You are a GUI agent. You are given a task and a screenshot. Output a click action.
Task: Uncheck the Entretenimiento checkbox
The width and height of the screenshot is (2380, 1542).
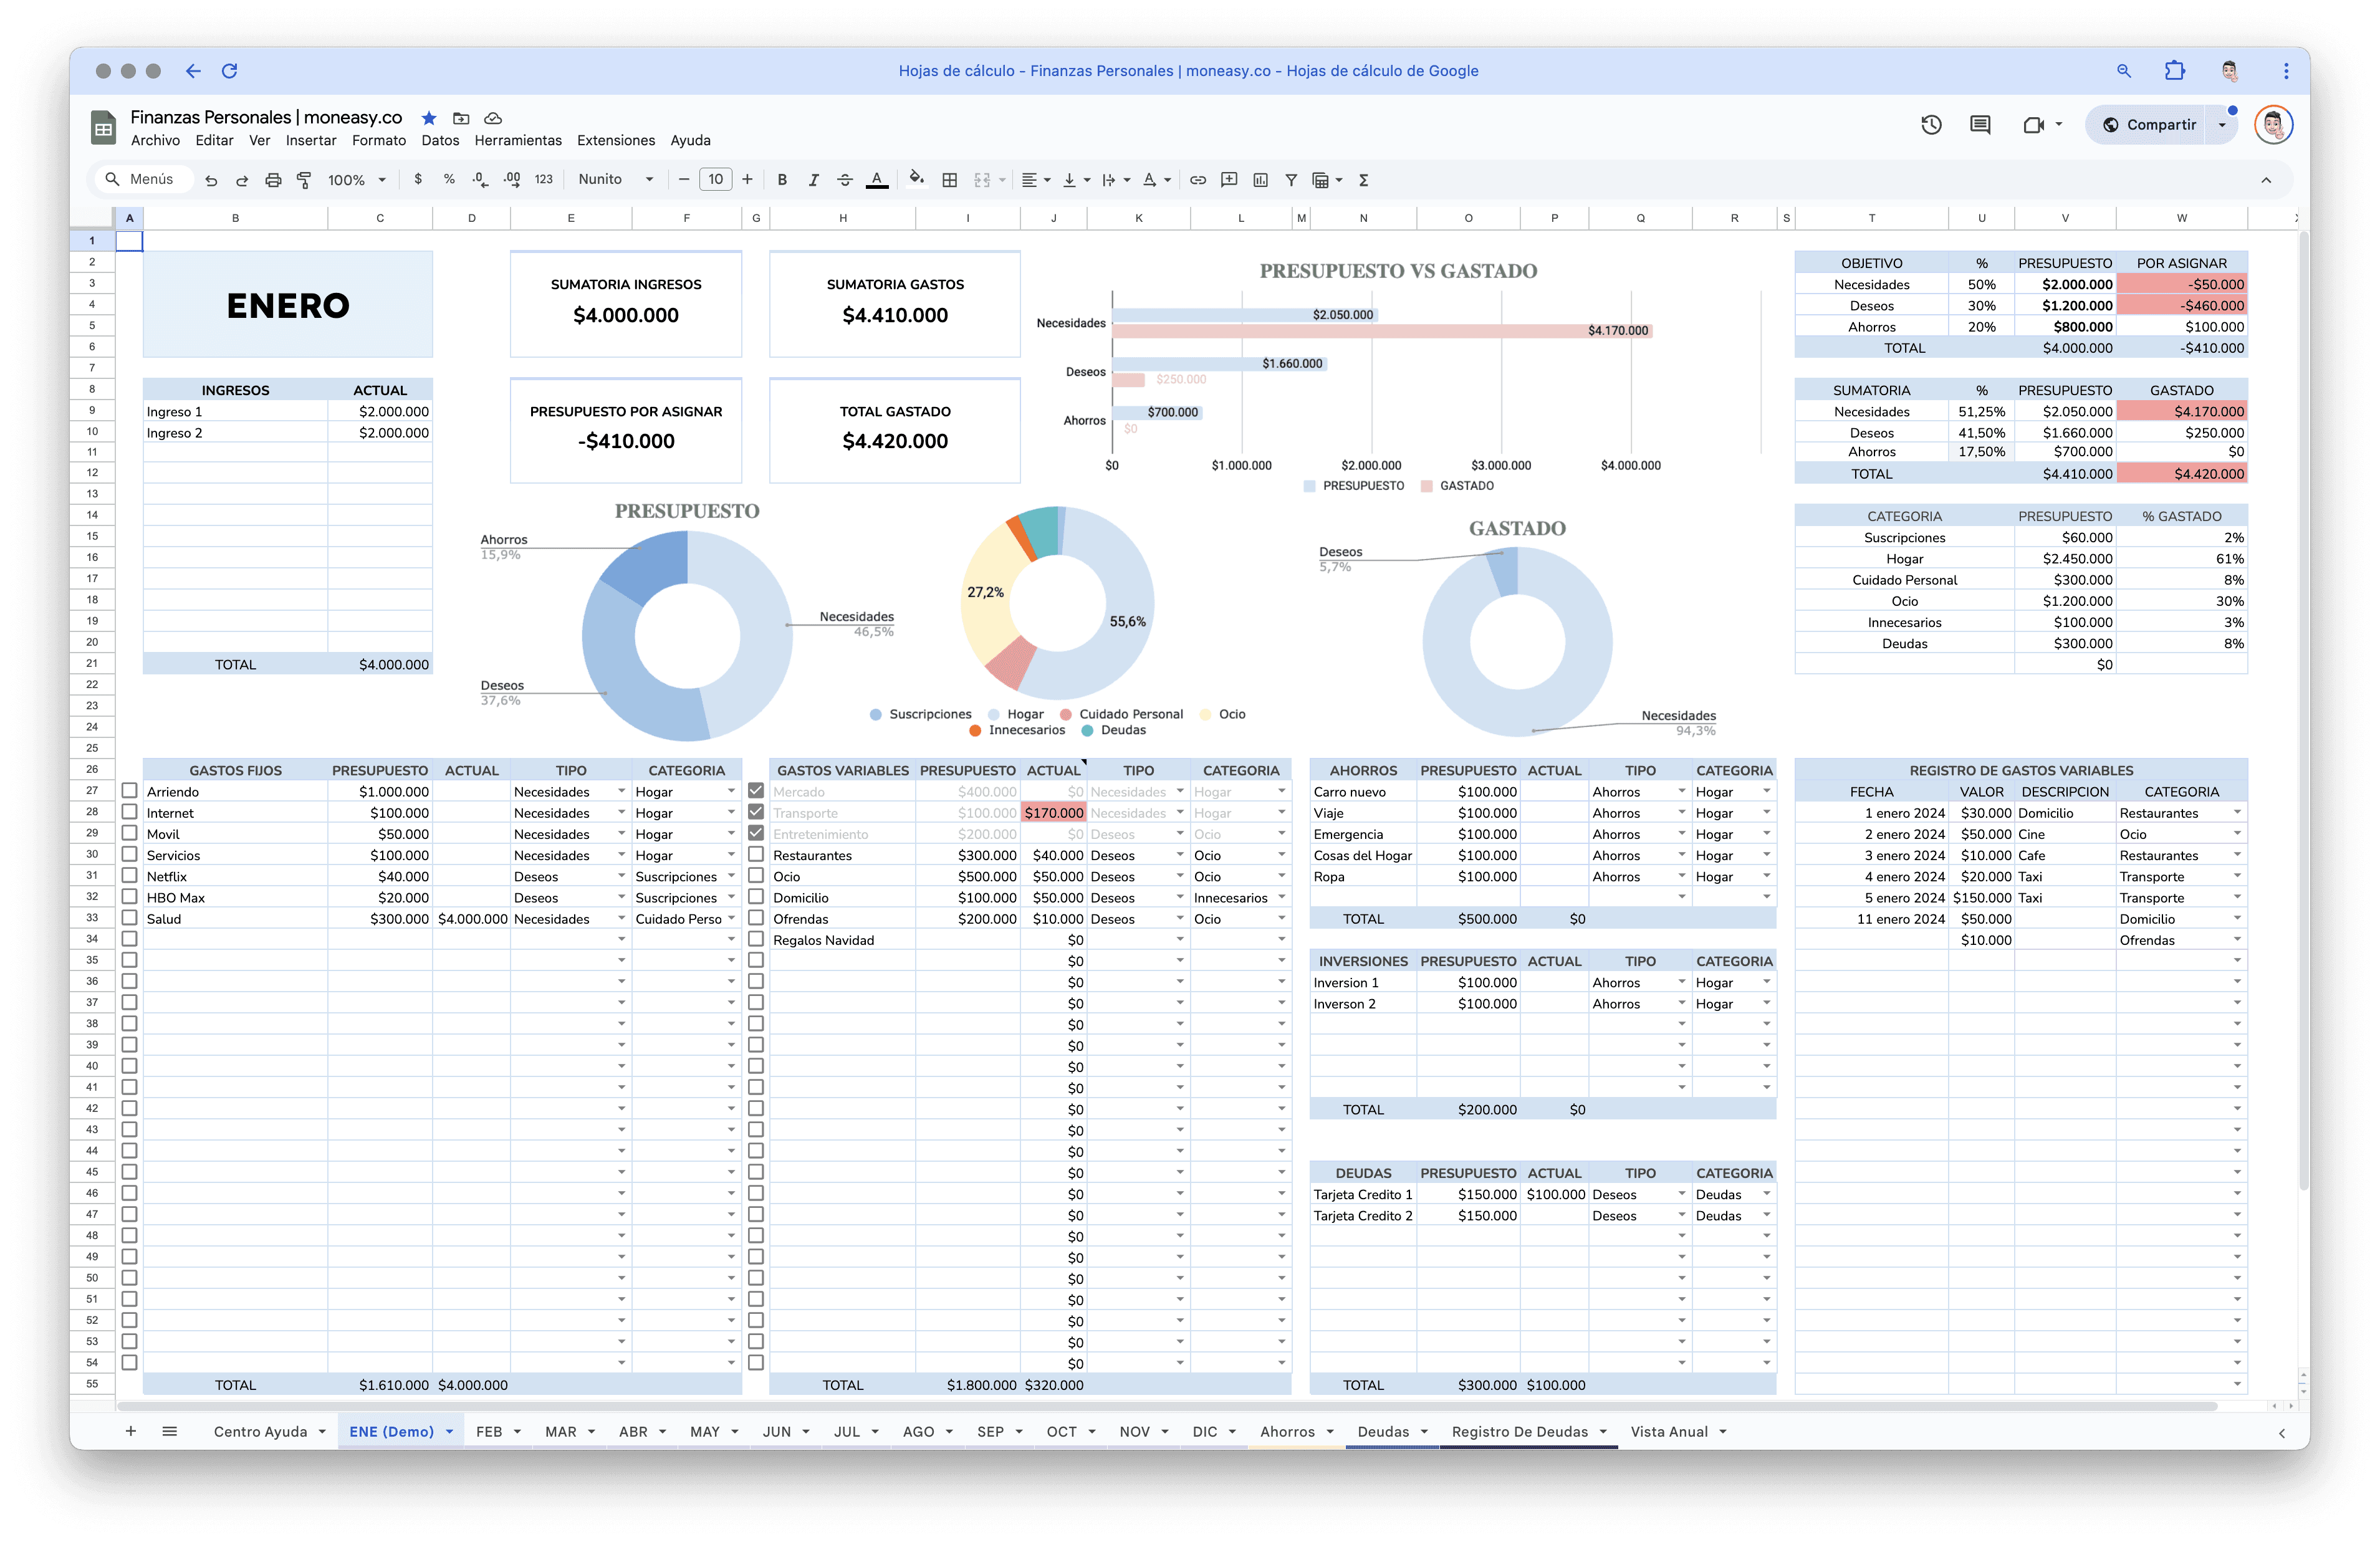pyautogui.click(x=756, y=833)
